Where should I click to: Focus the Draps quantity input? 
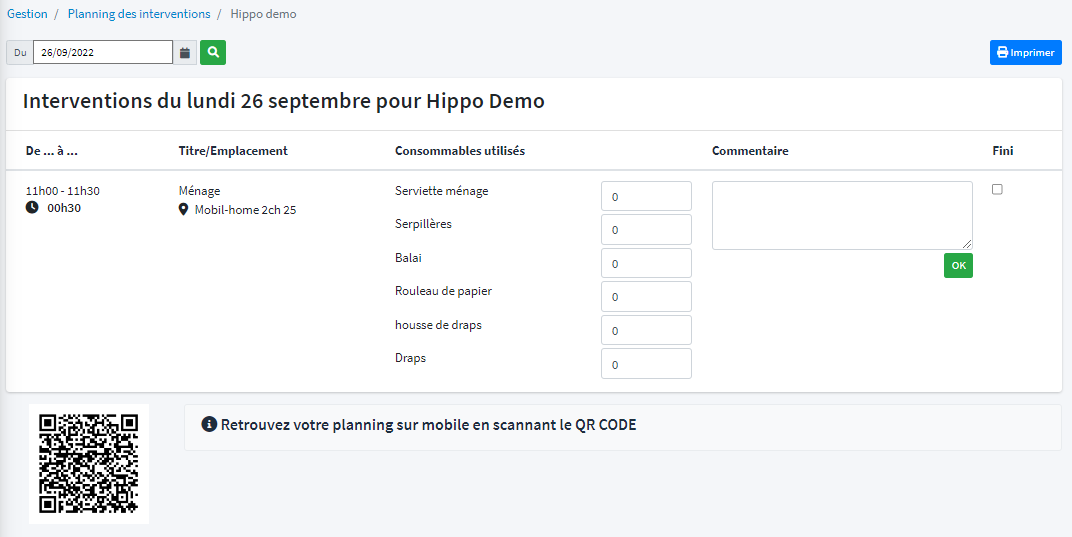tap(646, 364)
